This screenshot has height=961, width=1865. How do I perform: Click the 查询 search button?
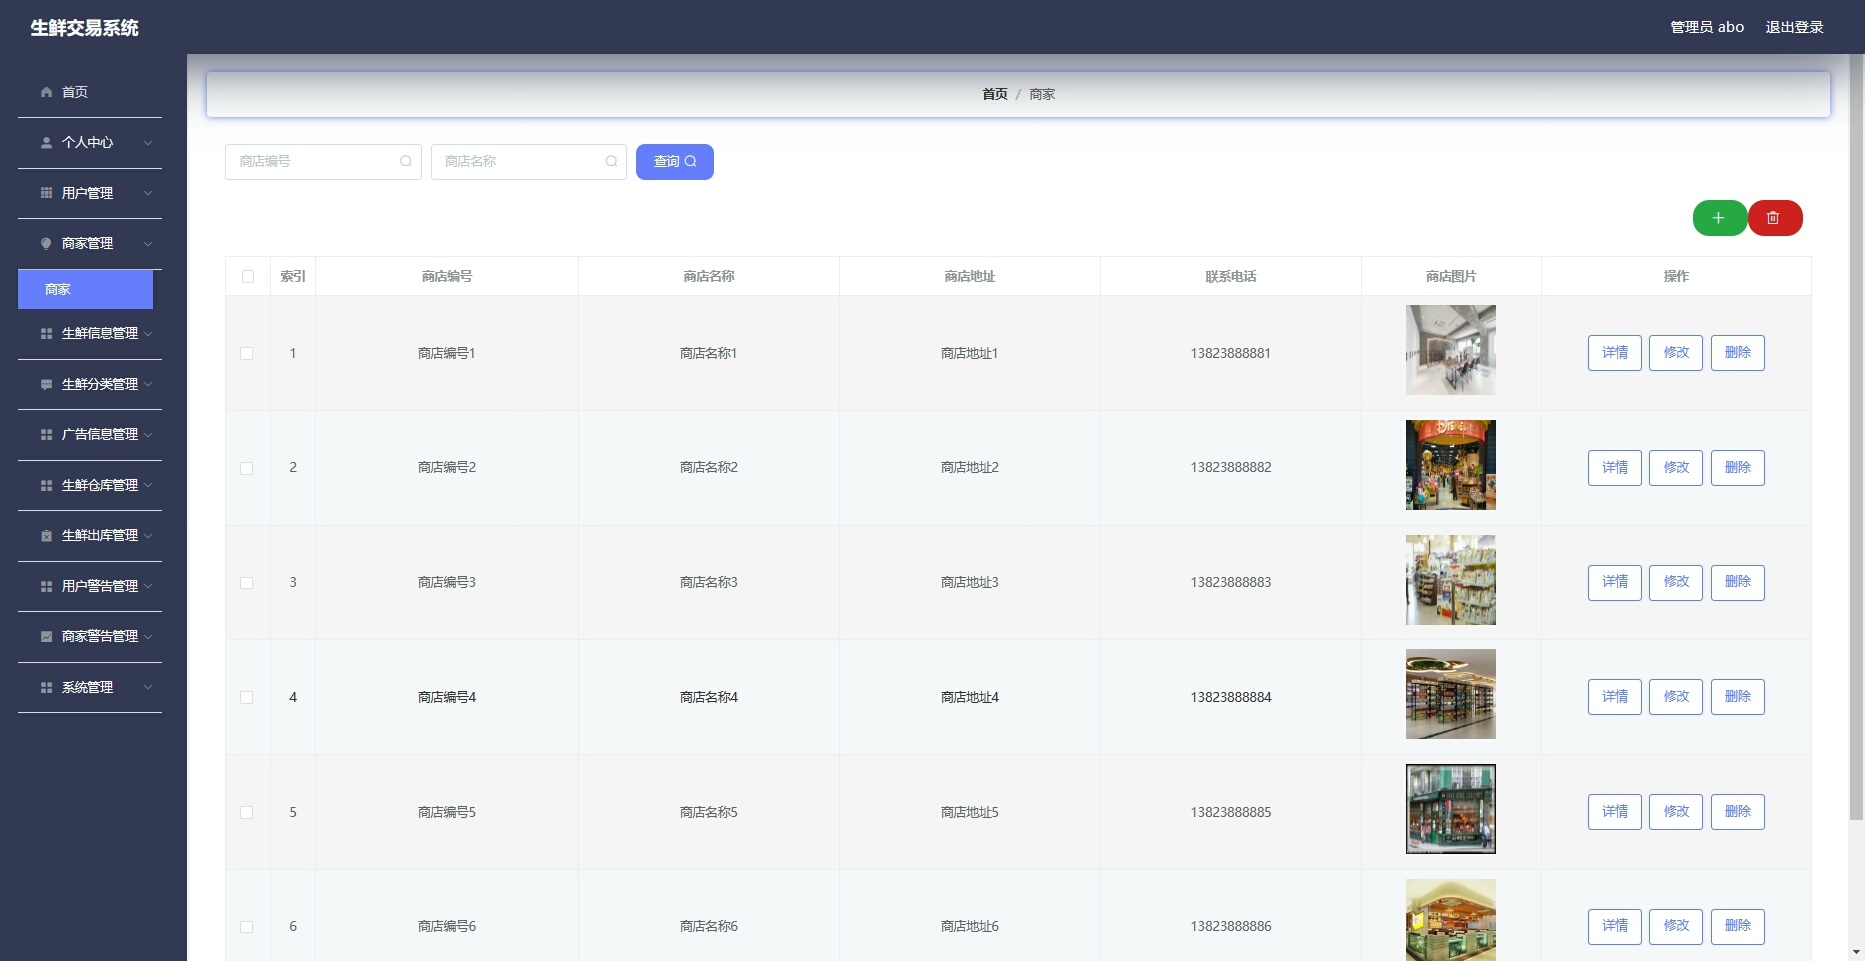pyautogui.click(x=674, y=162)
